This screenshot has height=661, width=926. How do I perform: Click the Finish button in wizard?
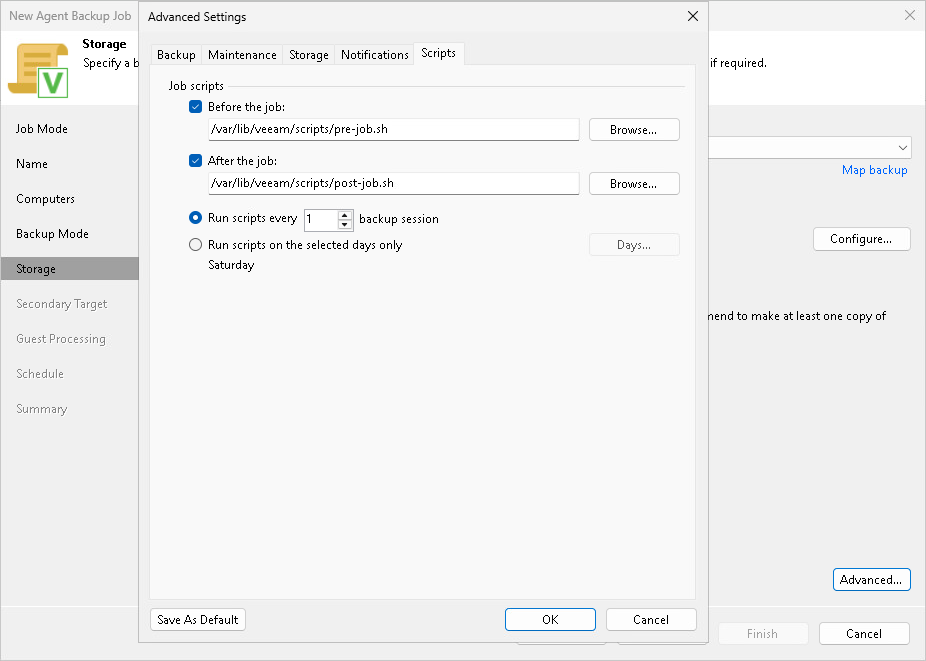point(763,634)
